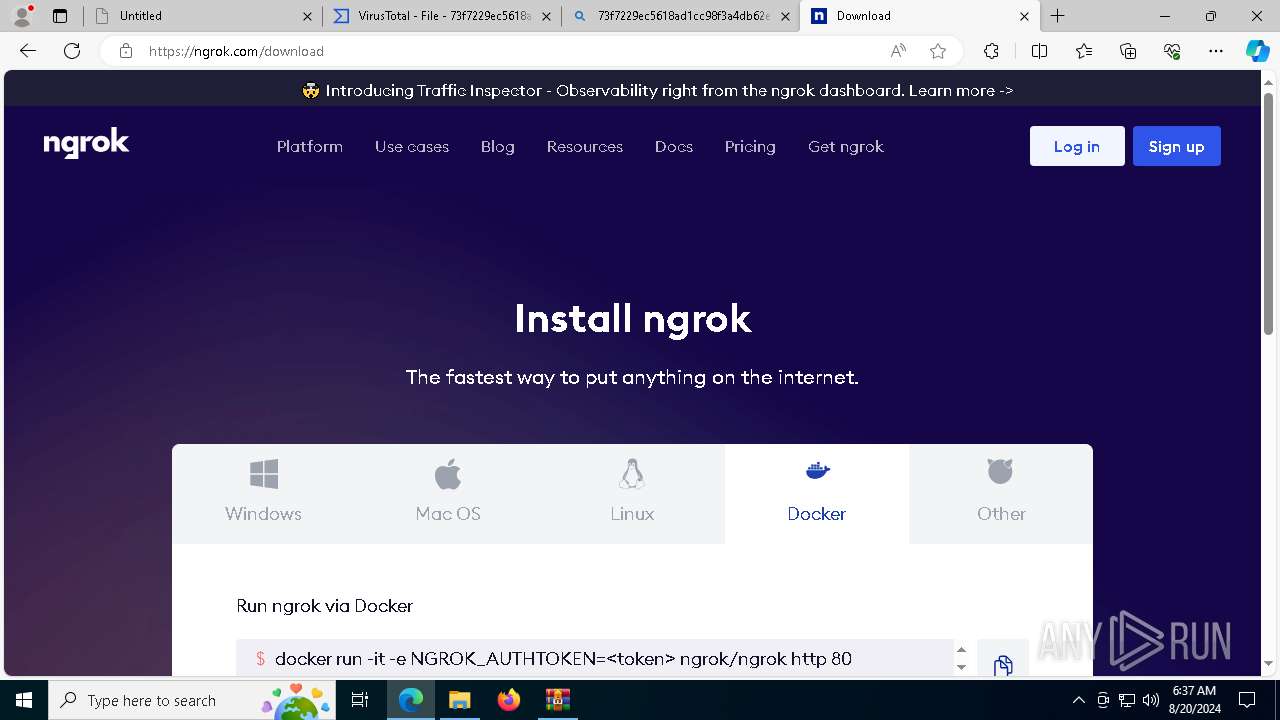Close the Download tab

[x=1024, y=16]
